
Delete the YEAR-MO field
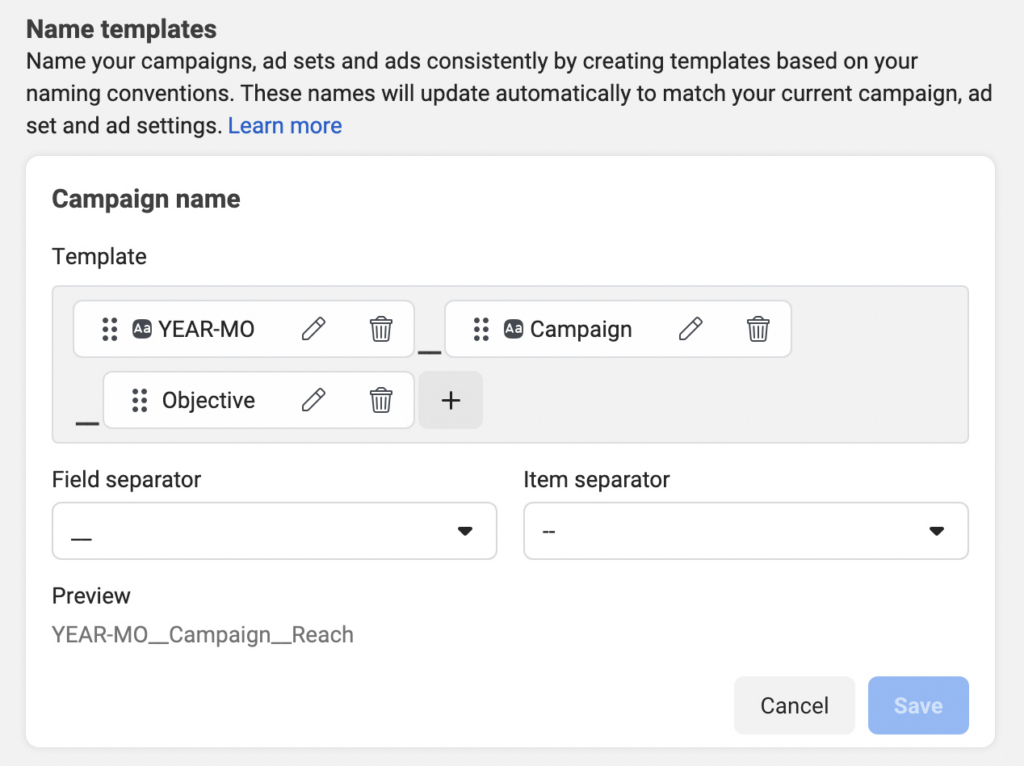click(x=380, y=328)
